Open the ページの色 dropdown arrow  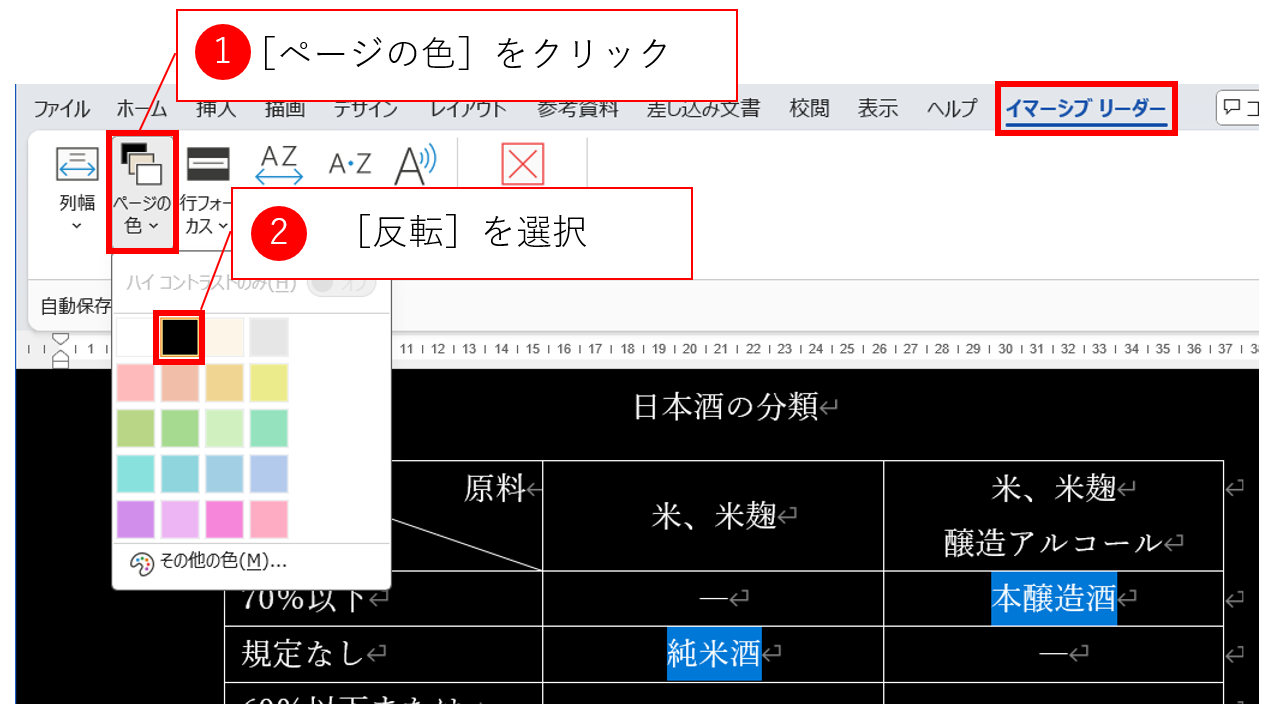(153, 227)
